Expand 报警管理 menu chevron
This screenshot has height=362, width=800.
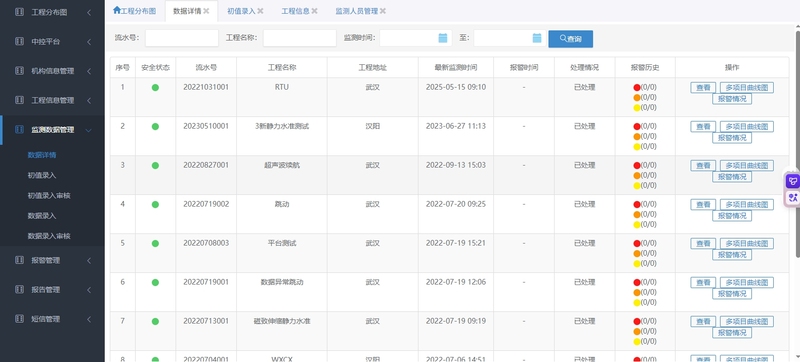click(x=89, y=261)
